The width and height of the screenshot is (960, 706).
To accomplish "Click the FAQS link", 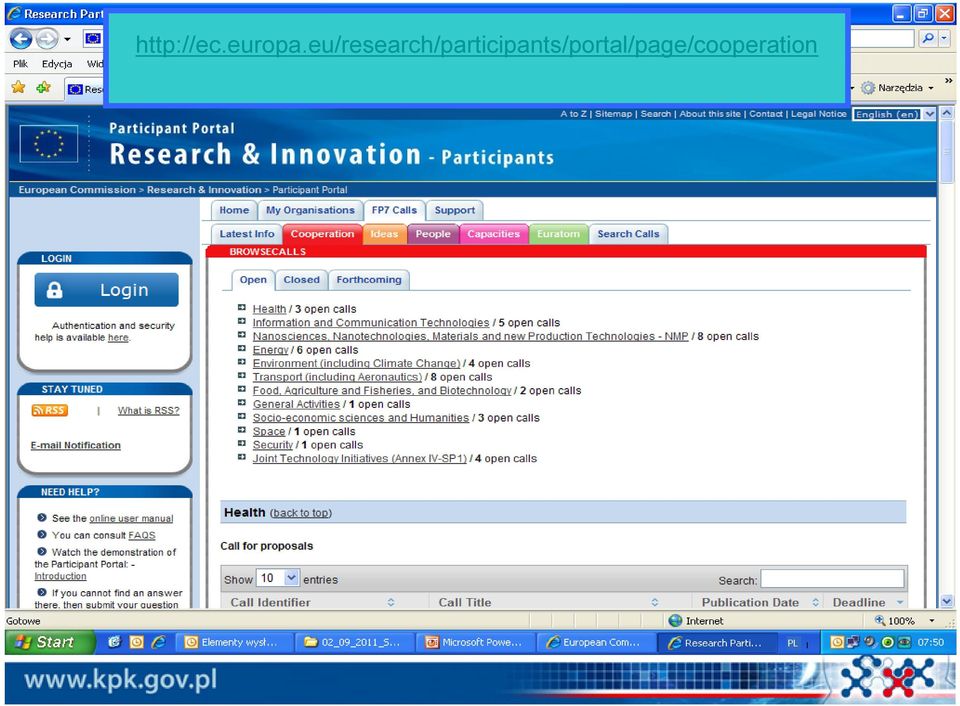I will 141,535.
